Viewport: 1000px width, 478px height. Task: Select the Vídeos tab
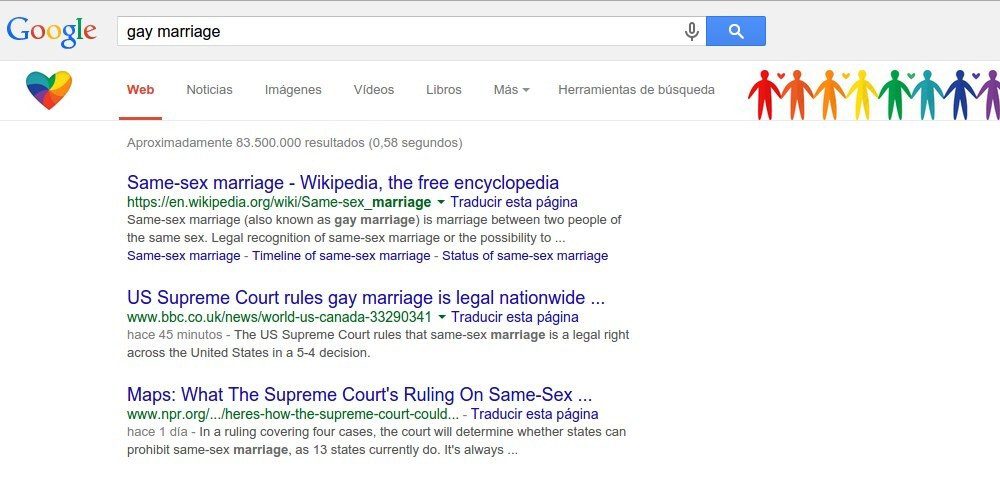373,90
